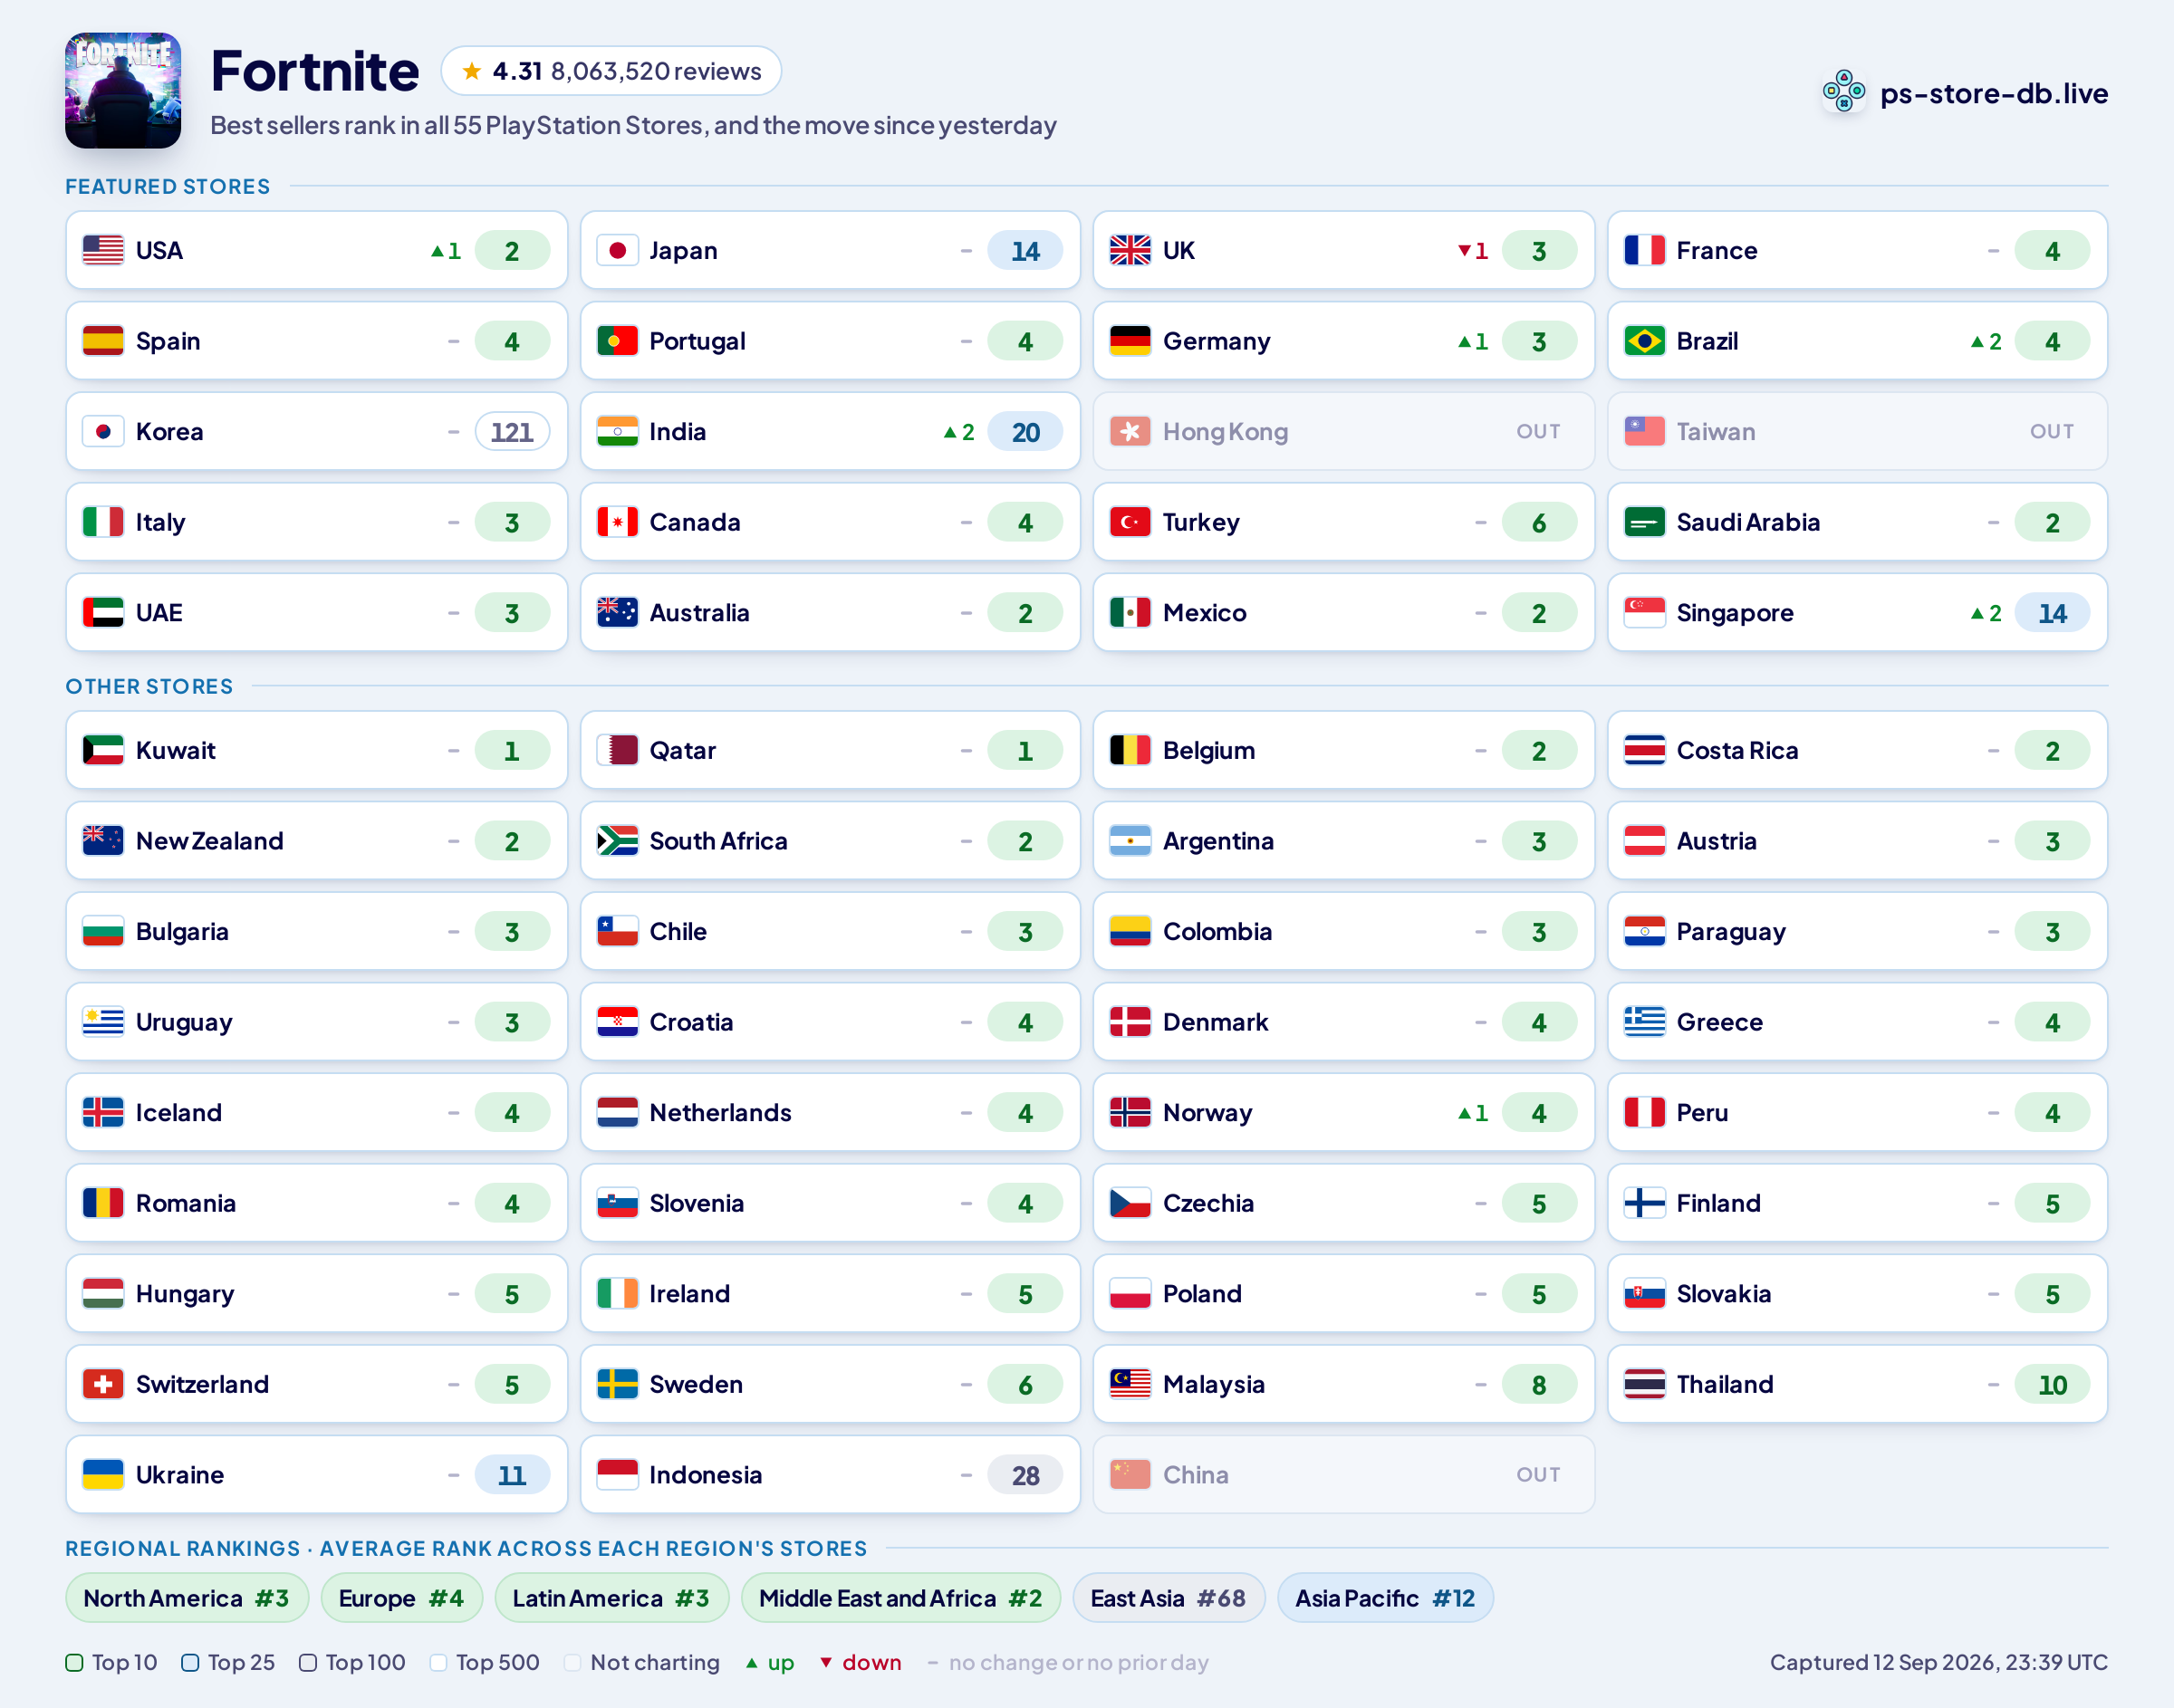Click the Korea flag icon
The height and width of the screenshot is (1708, 2174).
click(103, 432)
